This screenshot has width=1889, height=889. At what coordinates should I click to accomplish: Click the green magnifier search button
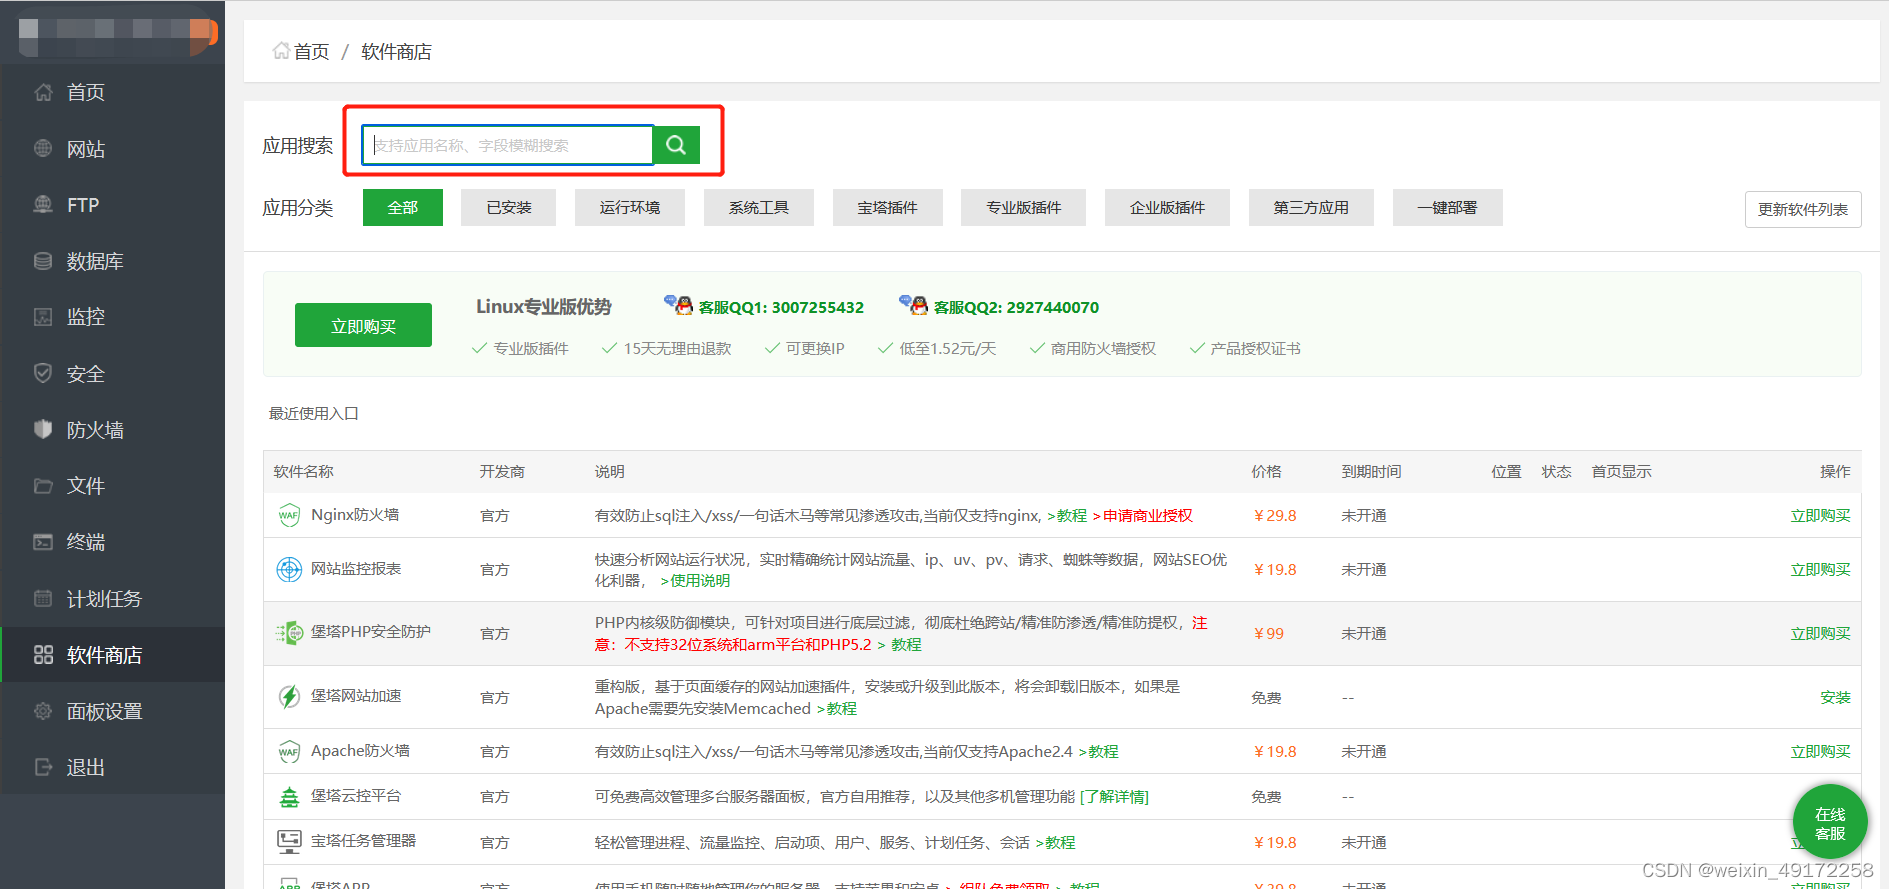point(676,145)
